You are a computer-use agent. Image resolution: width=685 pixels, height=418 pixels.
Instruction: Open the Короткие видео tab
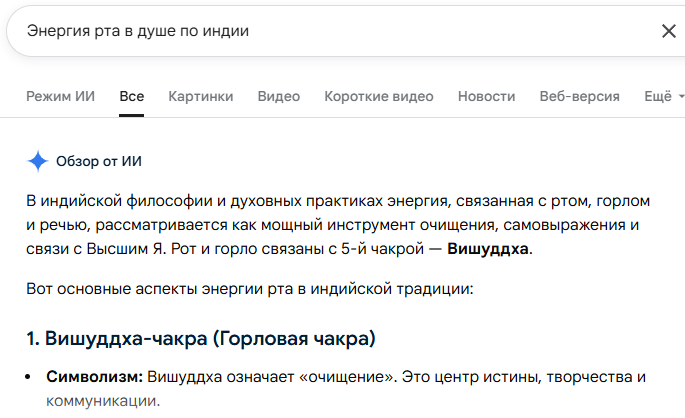[x=379, y=97]
